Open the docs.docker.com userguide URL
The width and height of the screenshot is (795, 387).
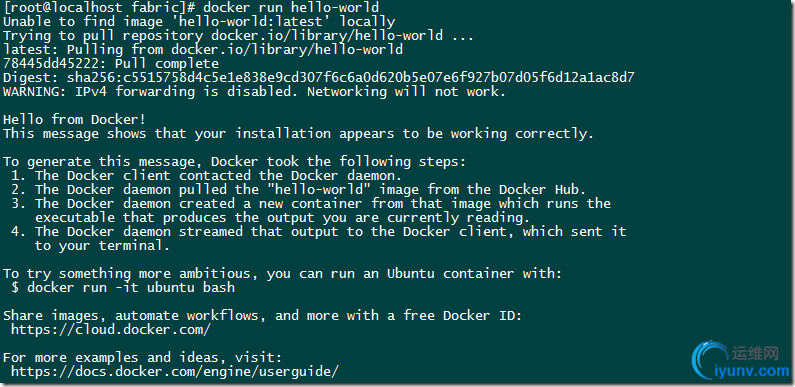point(174,371)
